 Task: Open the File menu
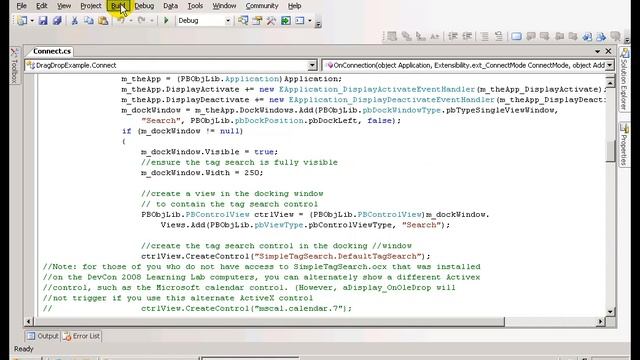pyautogui.click(x=21, y=6)
